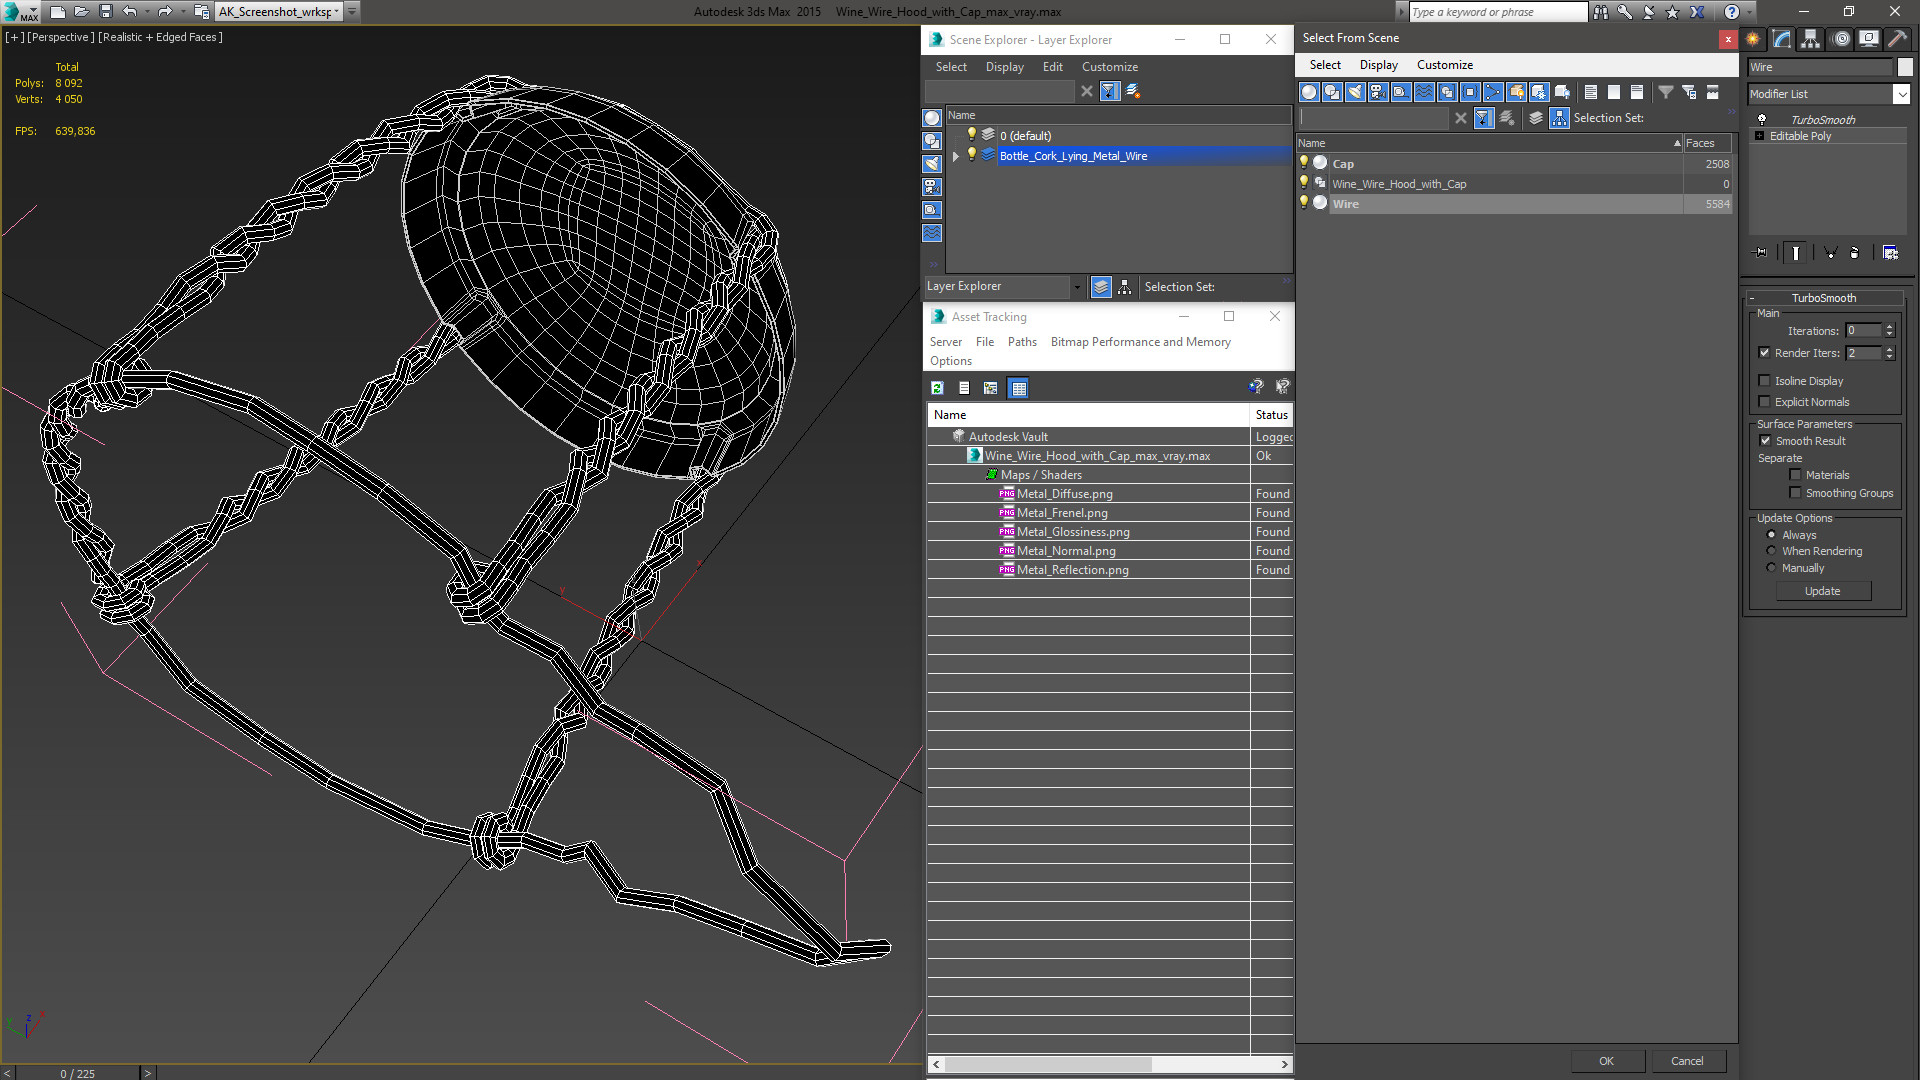Click Undo arrow in top toolbar
Image resolution: width=1920 pixels, height=1080 pixels.
click(x=130, y=12)
